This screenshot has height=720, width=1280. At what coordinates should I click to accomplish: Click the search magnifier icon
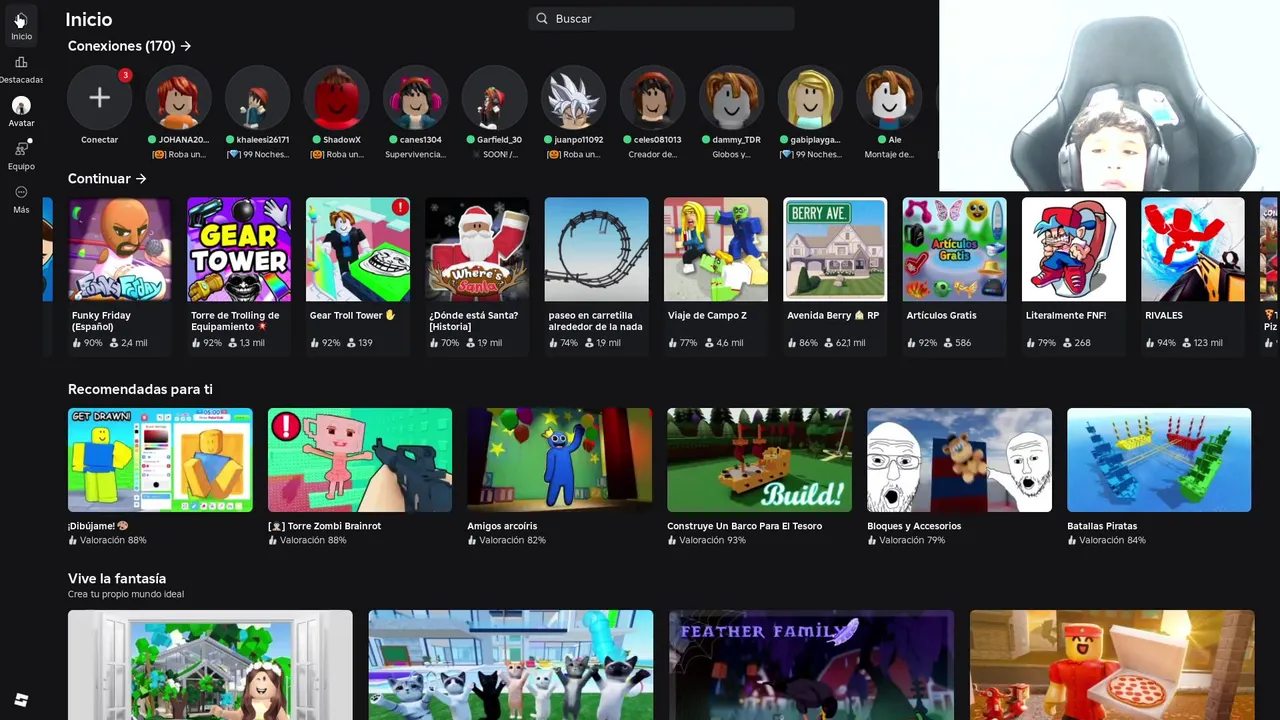pyautogui.click(x=542, y=18)
